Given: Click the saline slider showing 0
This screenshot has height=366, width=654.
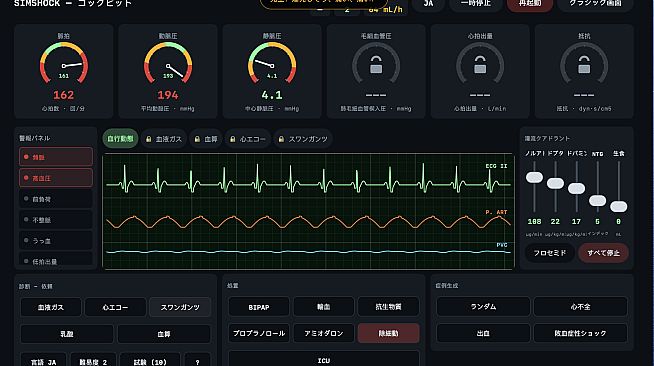Looking at the screenshot, I should coord(619,206).
